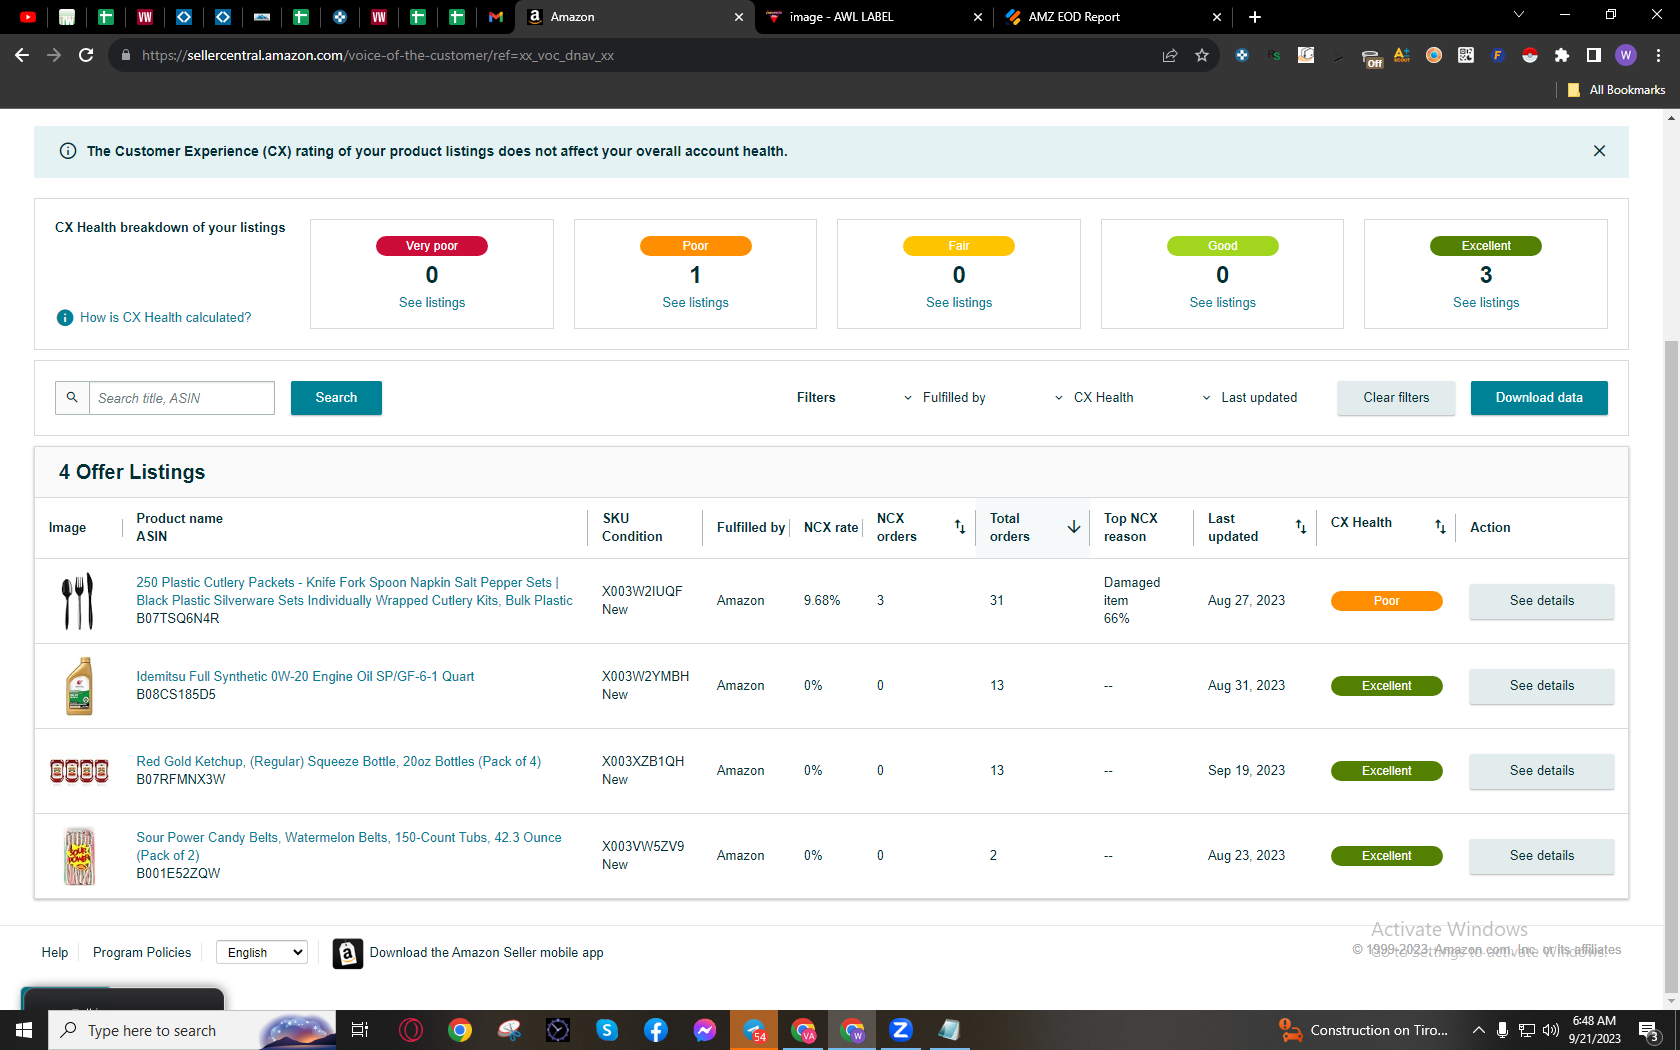Click the Amazon Seller mobile app icon
Image resolution: width=1680 pixels, height=1050 pixels.
[x=347, y=953]
